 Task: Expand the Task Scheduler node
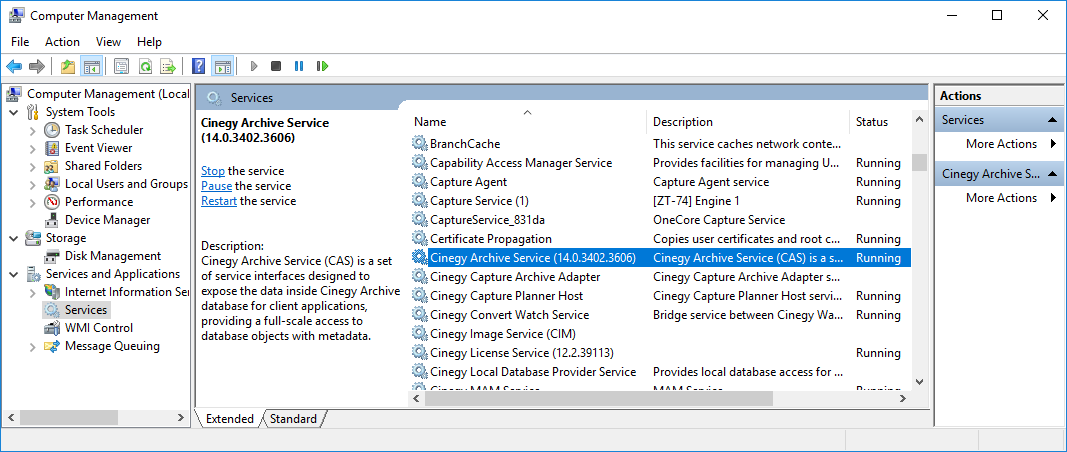tap(33, 130)
